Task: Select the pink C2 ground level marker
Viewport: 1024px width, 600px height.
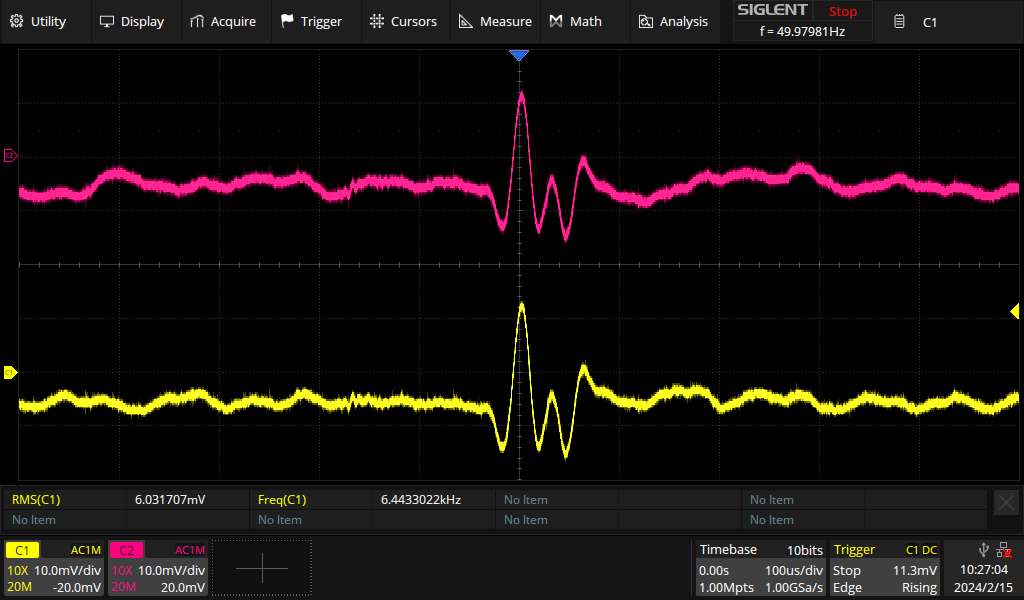Action: [x=10, y=155]
